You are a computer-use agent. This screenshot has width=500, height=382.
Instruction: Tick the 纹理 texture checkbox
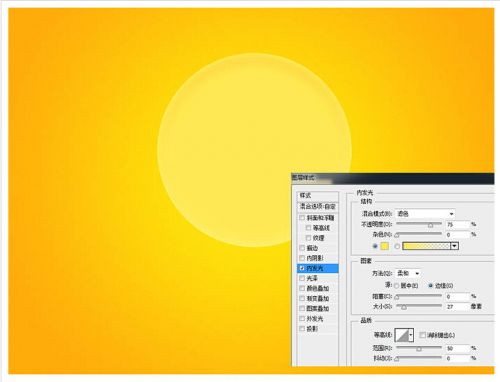[308, 238]
